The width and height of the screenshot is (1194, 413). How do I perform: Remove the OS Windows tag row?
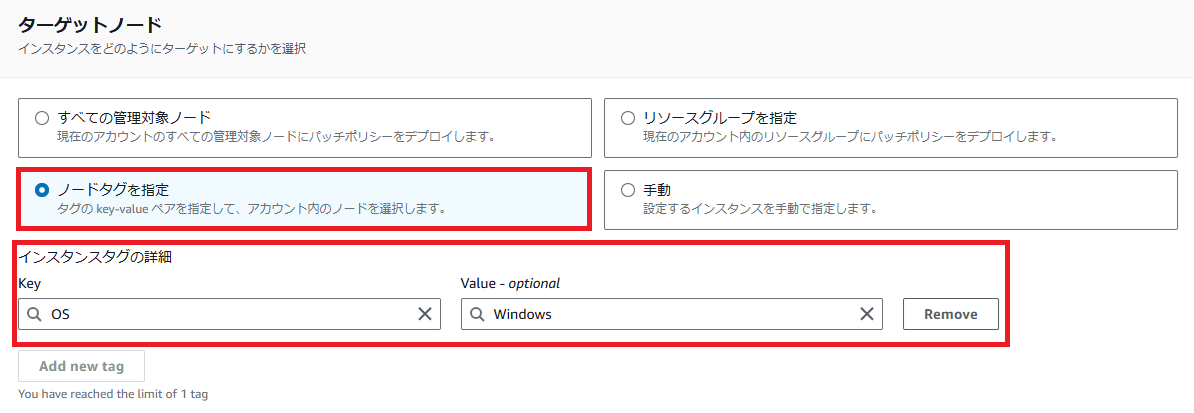click(x=950, y=314)
